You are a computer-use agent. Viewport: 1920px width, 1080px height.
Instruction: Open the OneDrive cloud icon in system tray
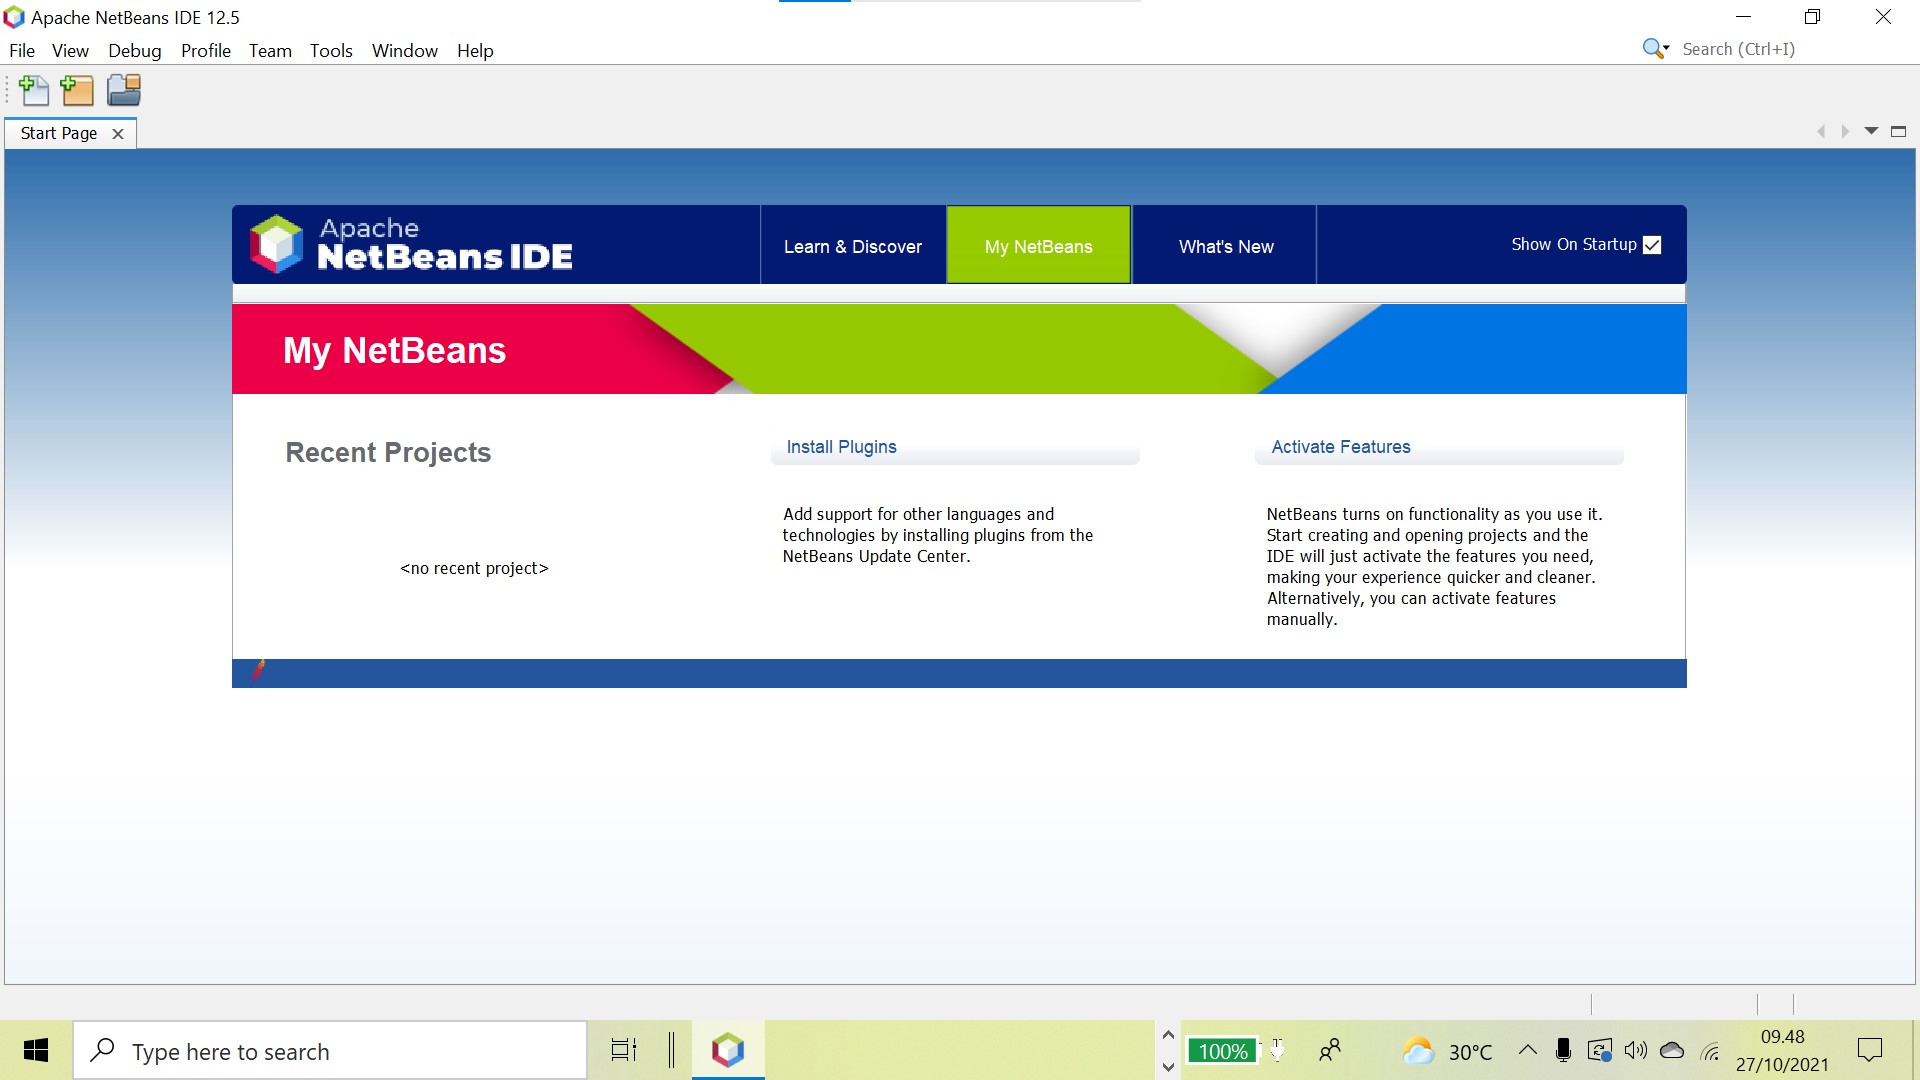1671,1050
